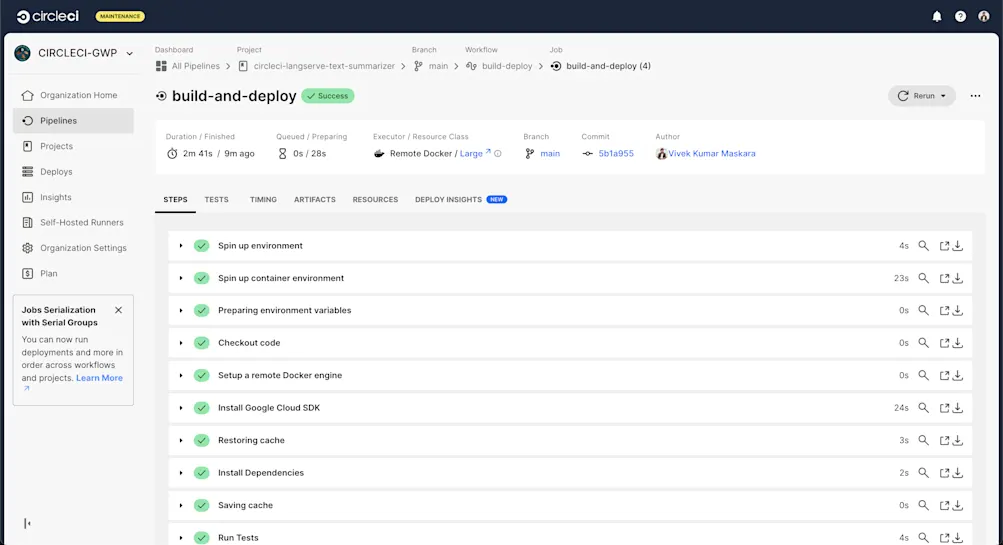1003x545 pixels.
Task: Search the Spin up environment step output
Action: click(923, 246)
